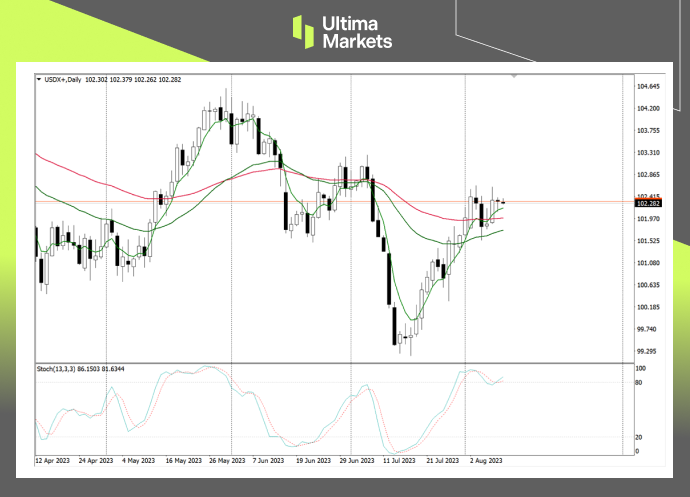Select price axis label 104.200
690x497 pixels.
[648, 109]
